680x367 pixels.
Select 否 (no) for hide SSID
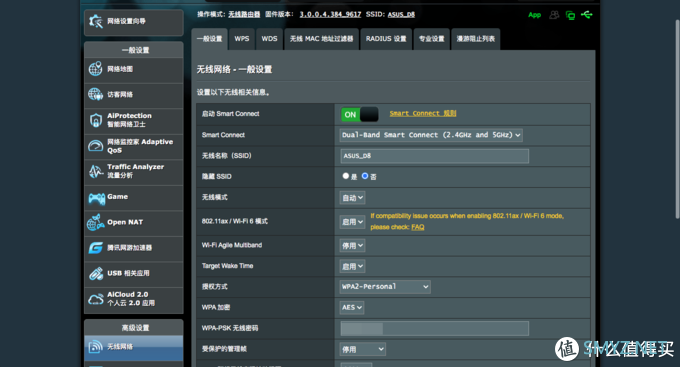click(x=365, y=176)
